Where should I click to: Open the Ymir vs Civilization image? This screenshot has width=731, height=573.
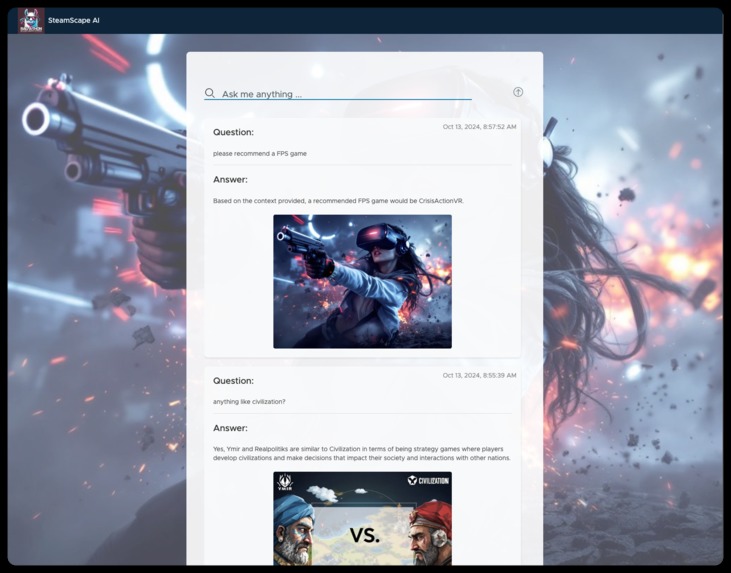[362, 518]
